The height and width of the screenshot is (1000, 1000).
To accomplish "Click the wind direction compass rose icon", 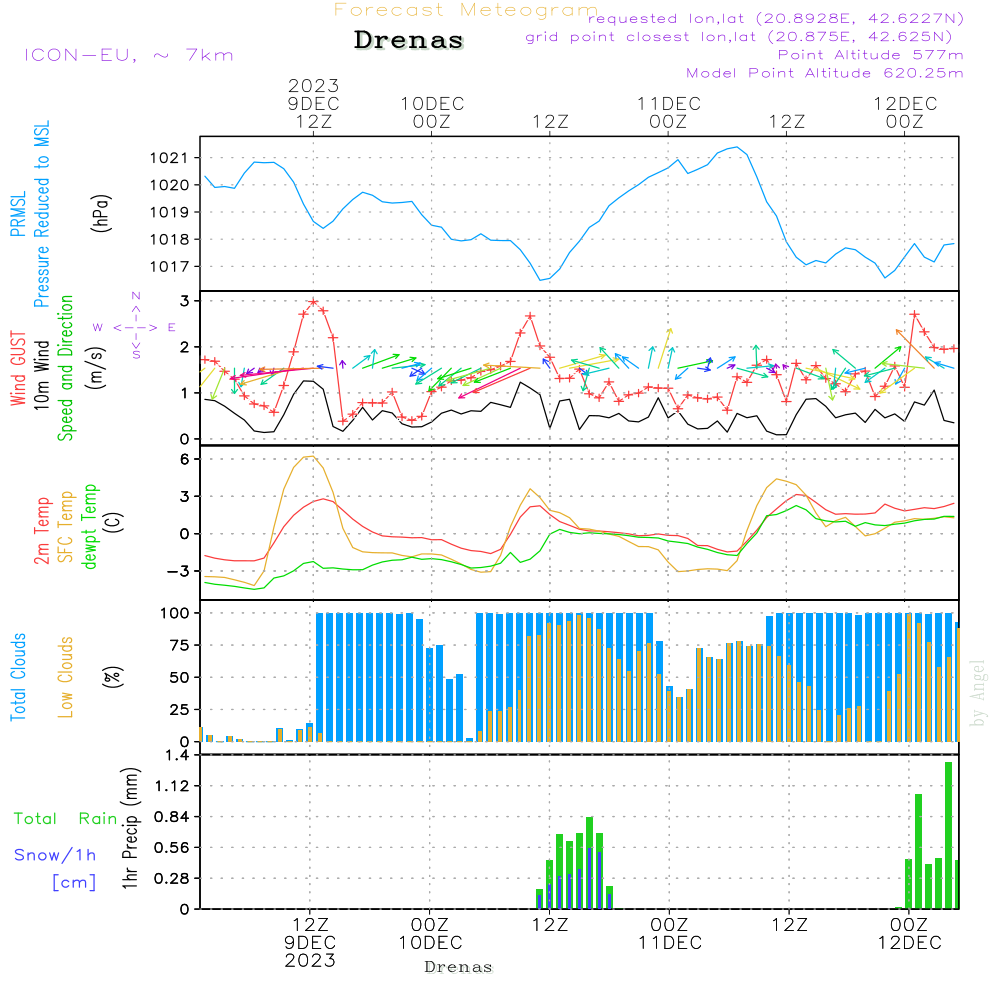I will (x=135, y=326).
